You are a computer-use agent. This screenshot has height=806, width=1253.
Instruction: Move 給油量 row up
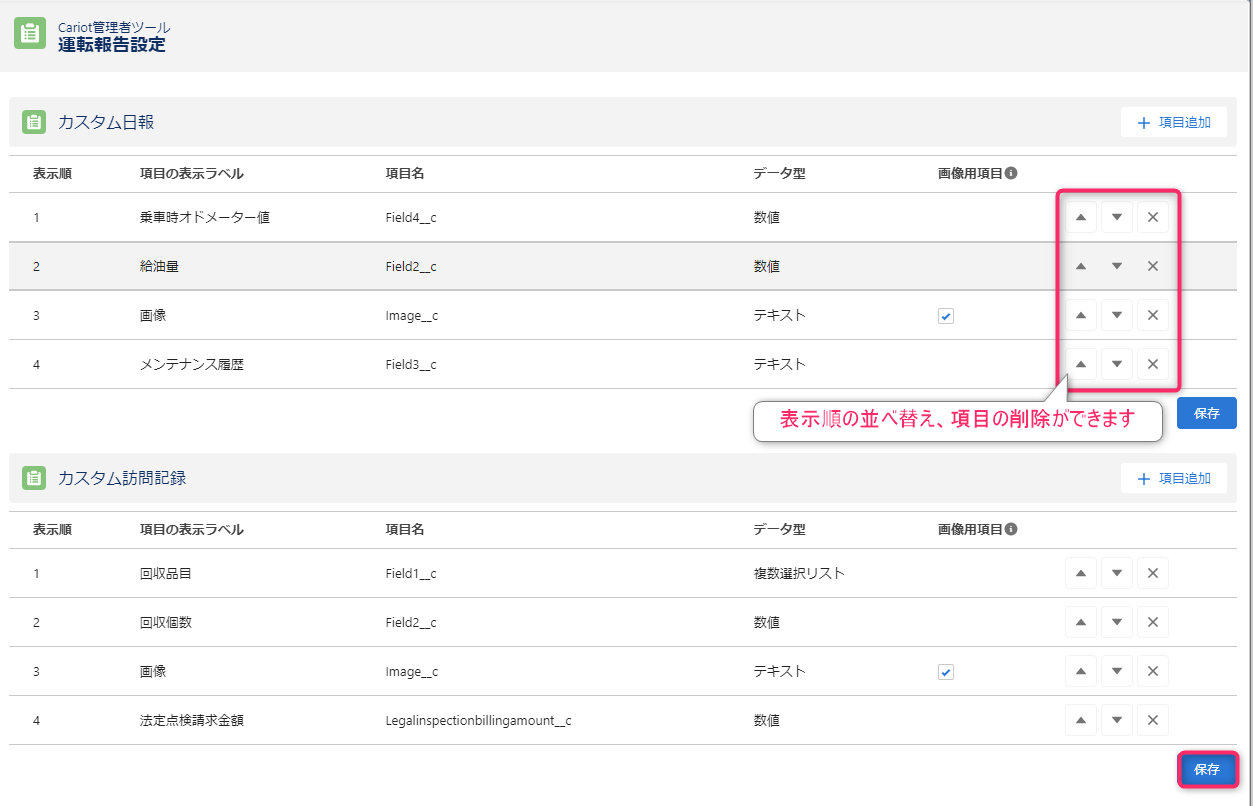1080,266
